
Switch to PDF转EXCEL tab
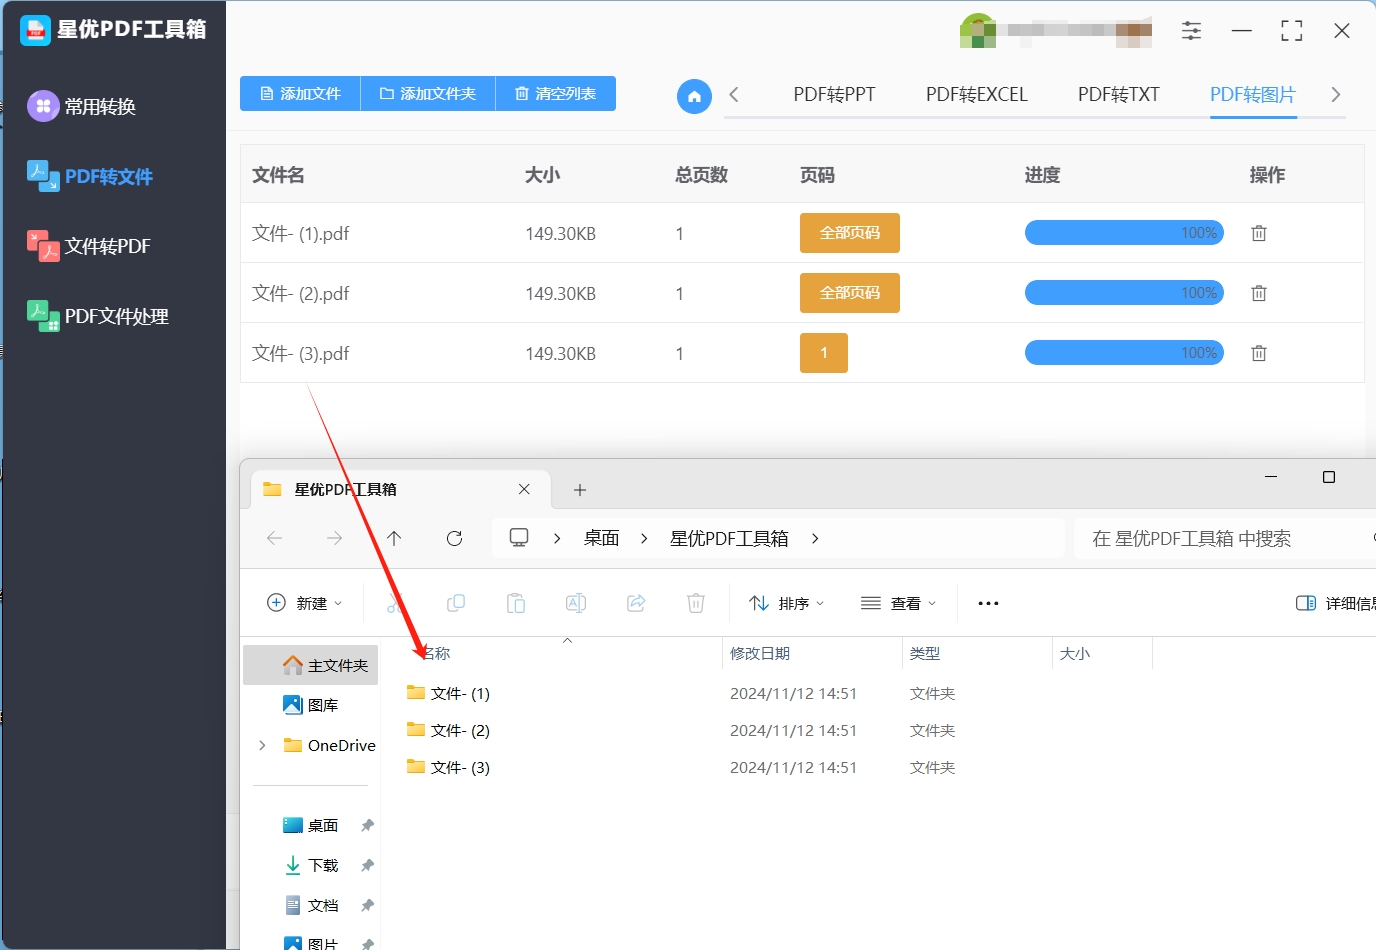coord(976,95)
